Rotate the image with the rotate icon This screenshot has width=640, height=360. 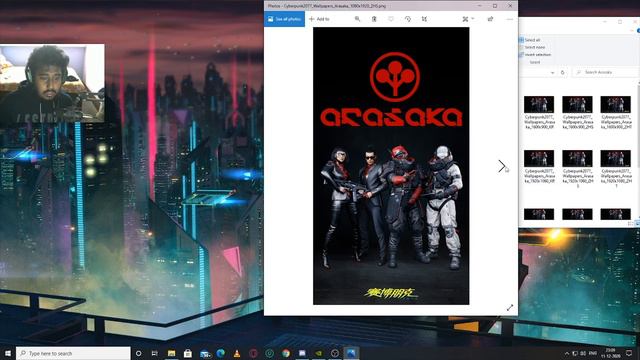tap(407, 19)
